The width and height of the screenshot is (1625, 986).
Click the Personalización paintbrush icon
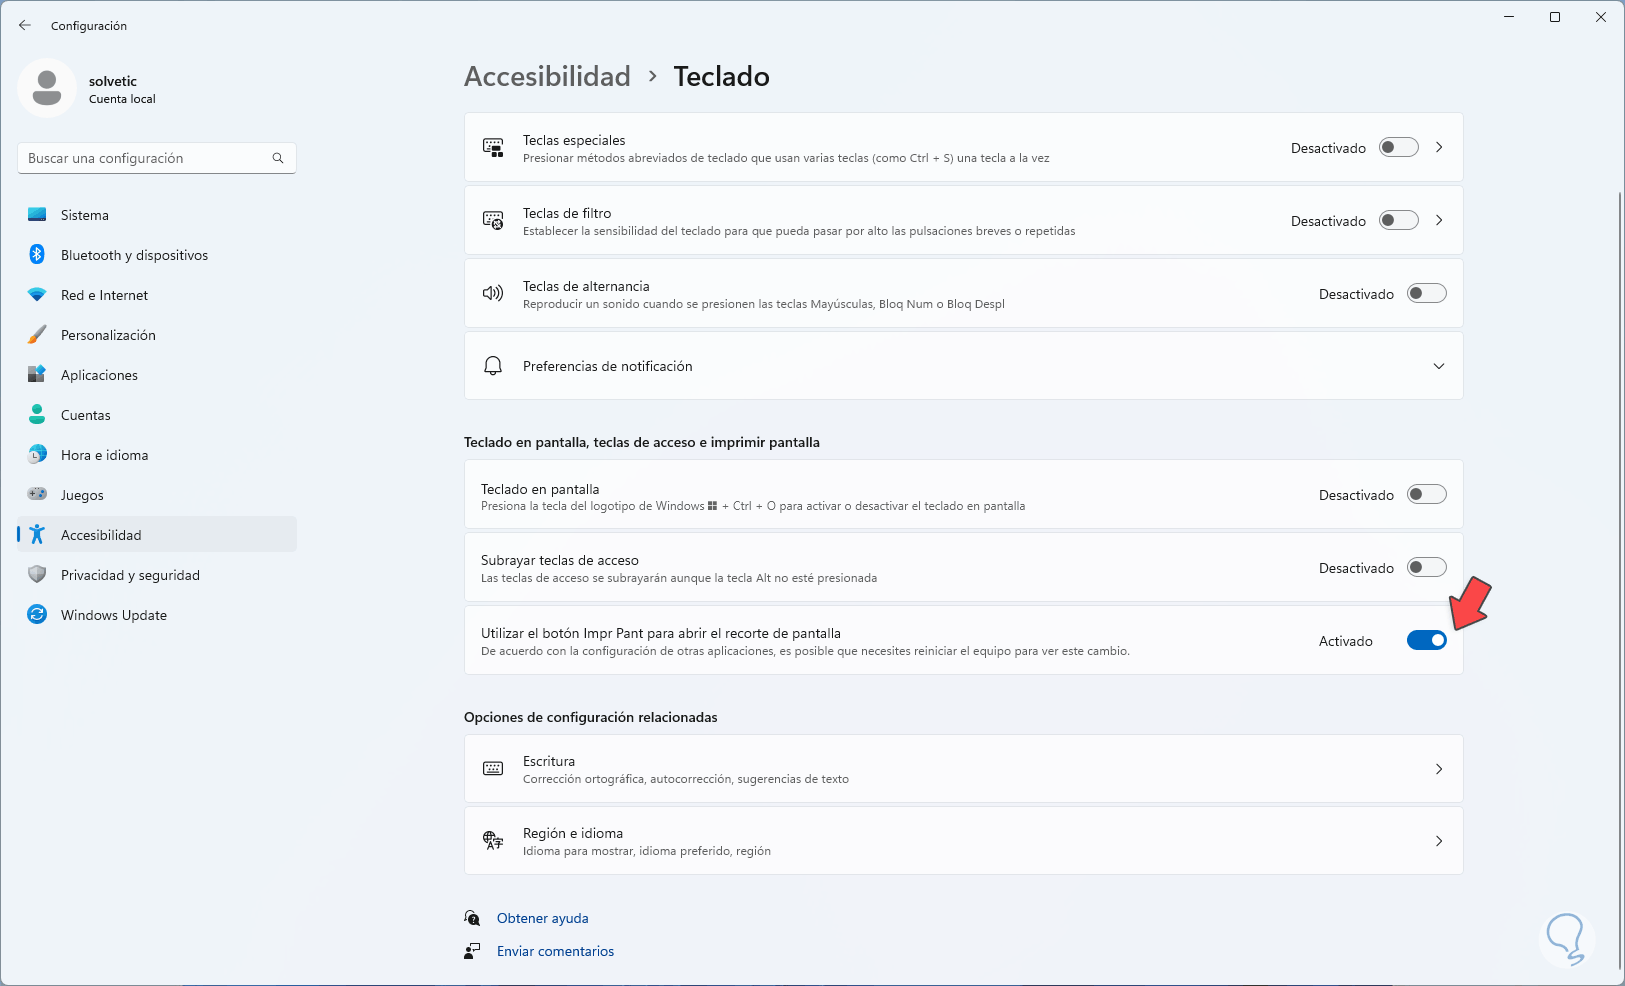(x=37, y=335)
